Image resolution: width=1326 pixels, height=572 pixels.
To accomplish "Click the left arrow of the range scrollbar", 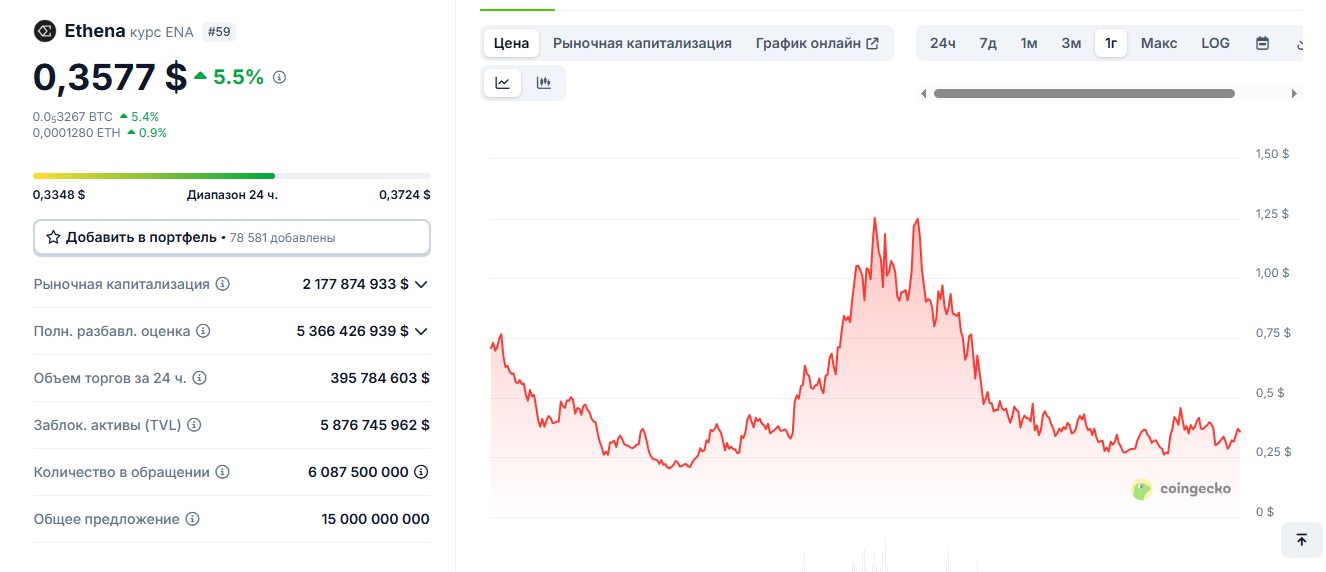I will click(x=924, y=93).
